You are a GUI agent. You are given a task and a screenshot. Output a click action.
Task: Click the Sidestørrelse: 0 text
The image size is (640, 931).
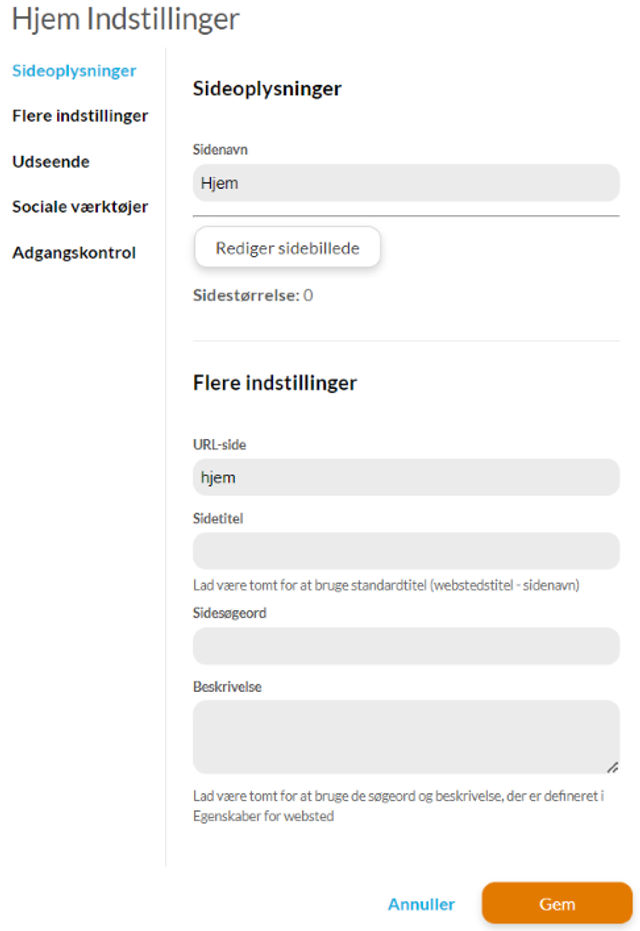[253, 295]
